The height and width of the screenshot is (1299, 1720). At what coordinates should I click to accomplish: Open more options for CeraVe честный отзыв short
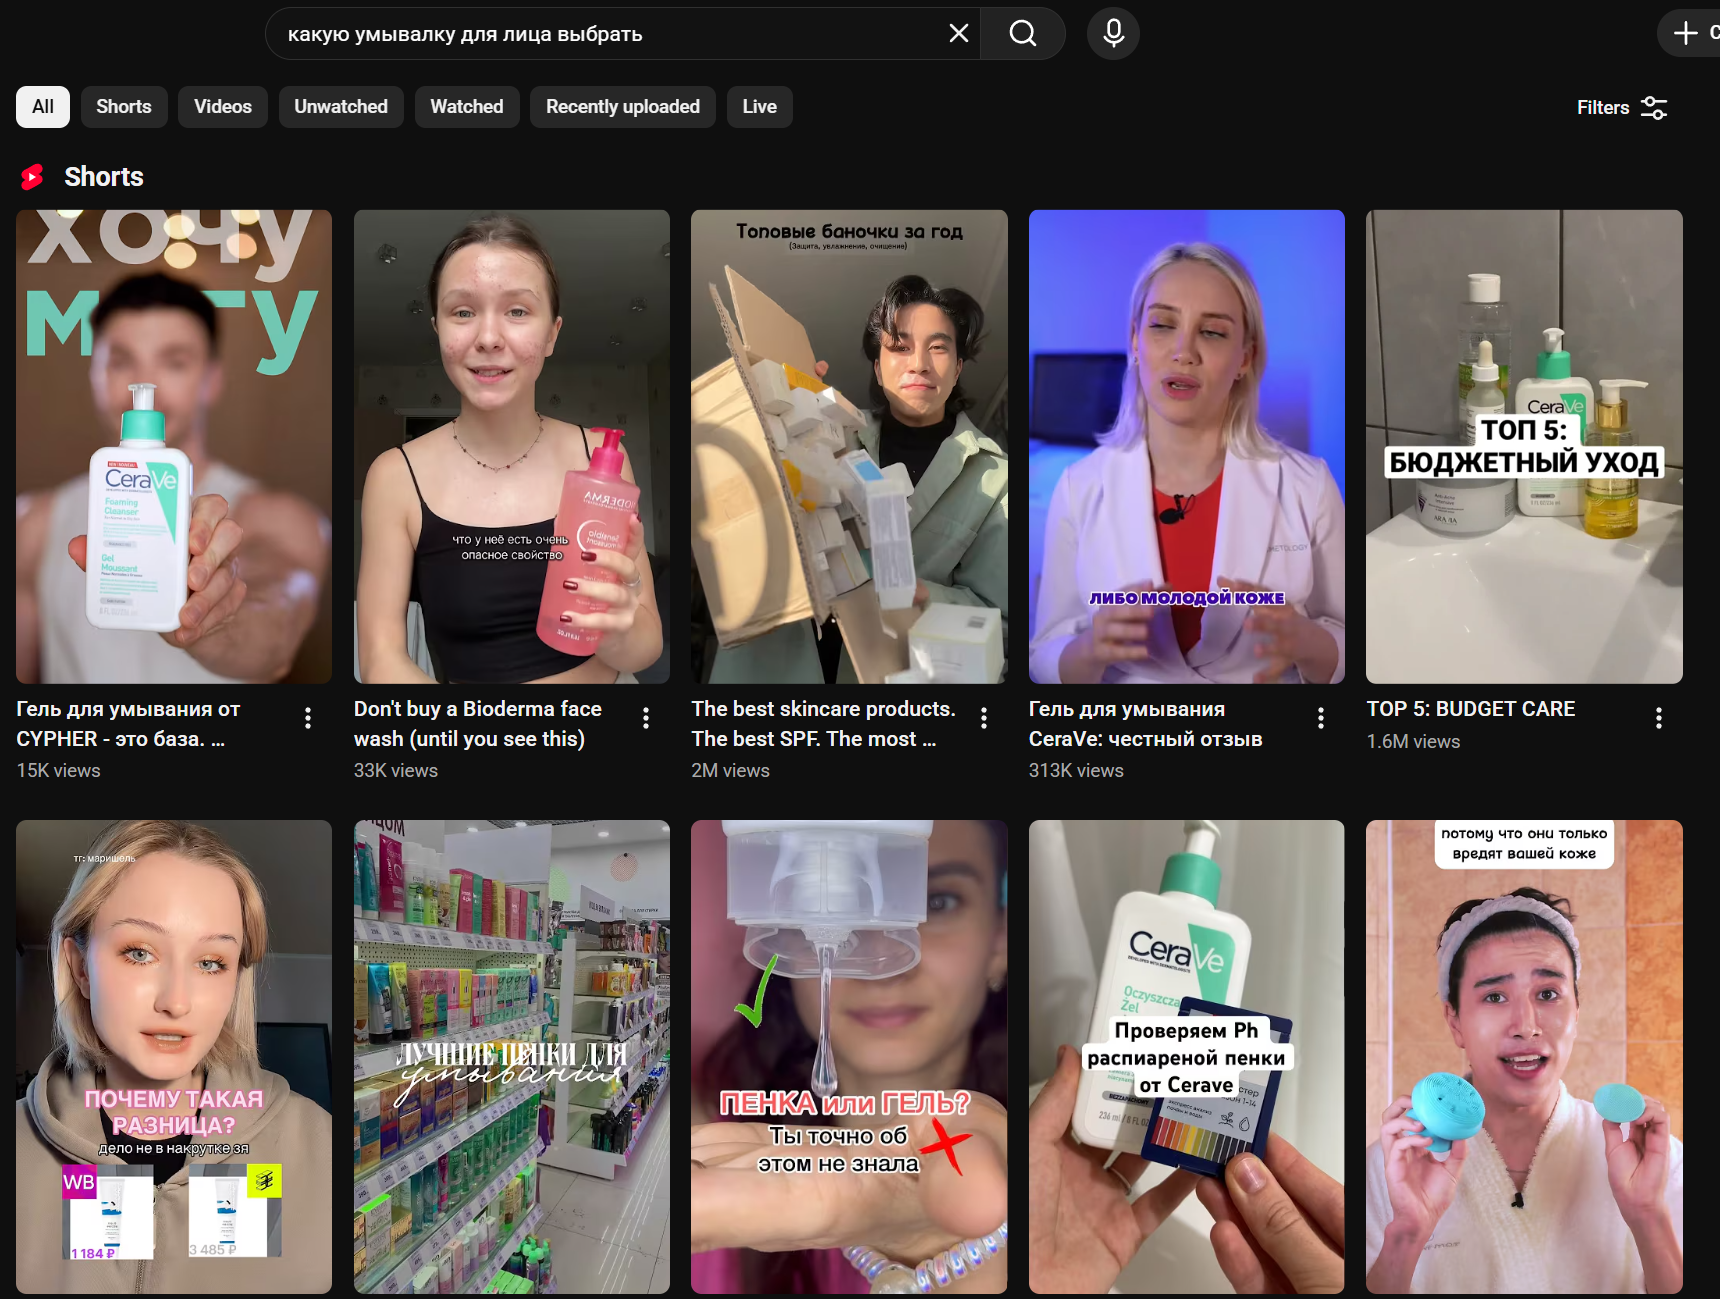1321,718
